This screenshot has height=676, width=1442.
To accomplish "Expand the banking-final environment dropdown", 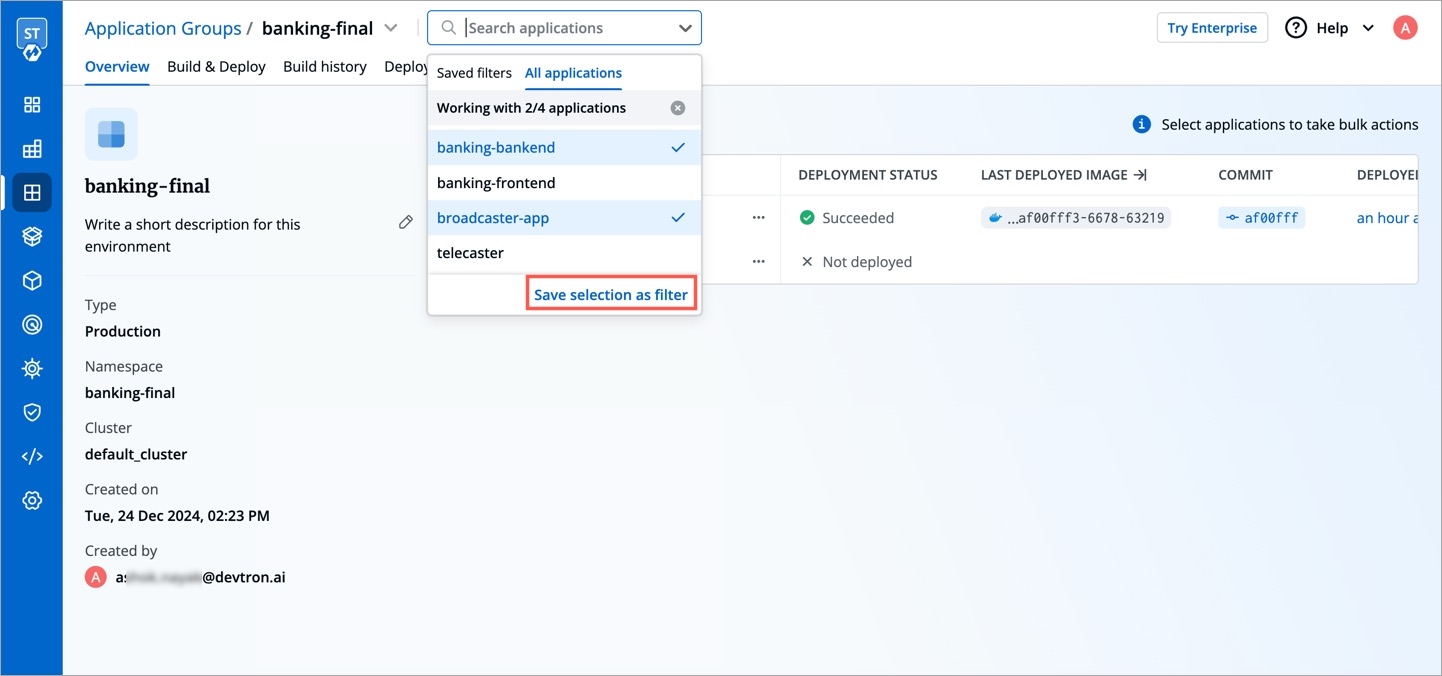I will point(391,28).
